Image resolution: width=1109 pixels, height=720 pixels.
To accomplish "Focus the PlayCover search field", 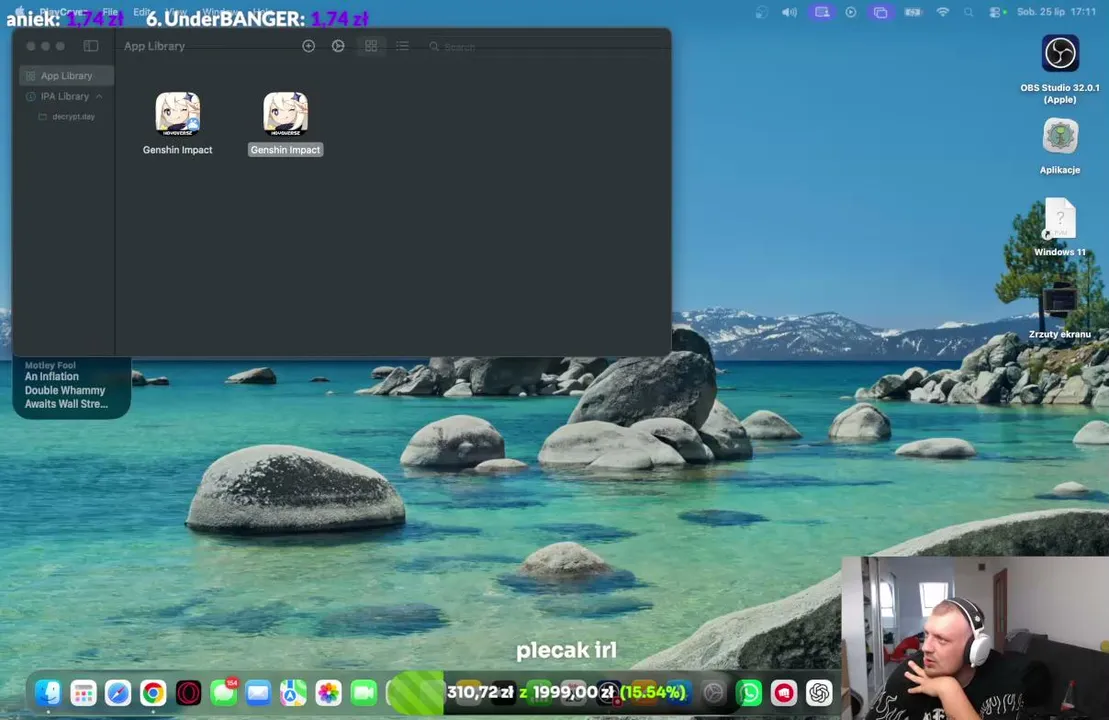I will pos(545,47).
